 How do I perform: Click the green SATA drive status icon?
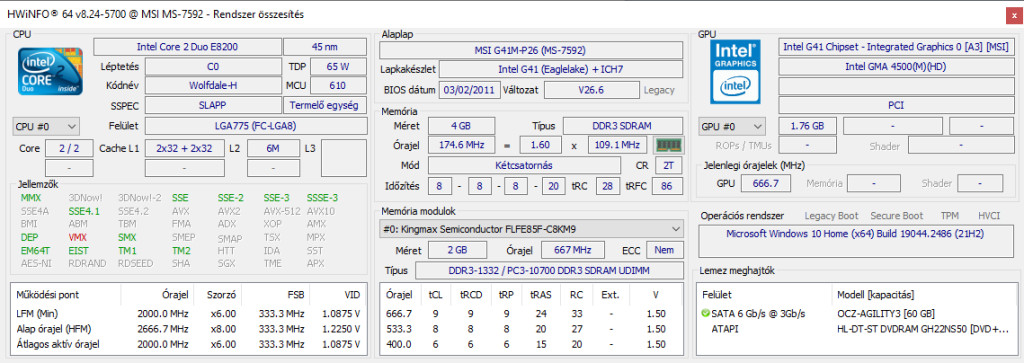[705, 313]
